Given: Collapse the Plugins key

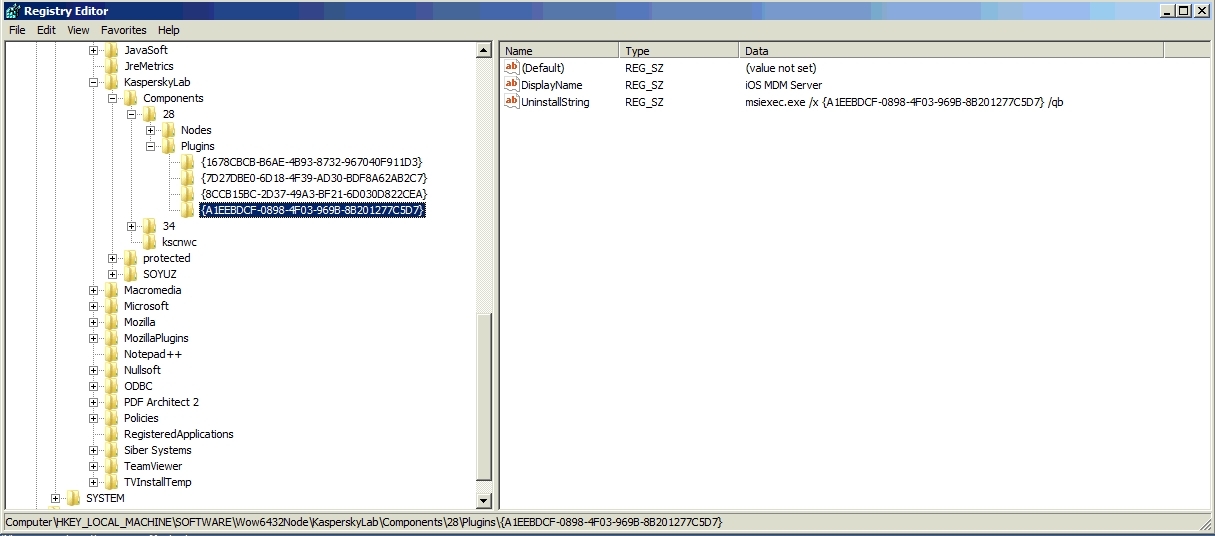Looking at the screenshot, I should (x=151, y=146).
